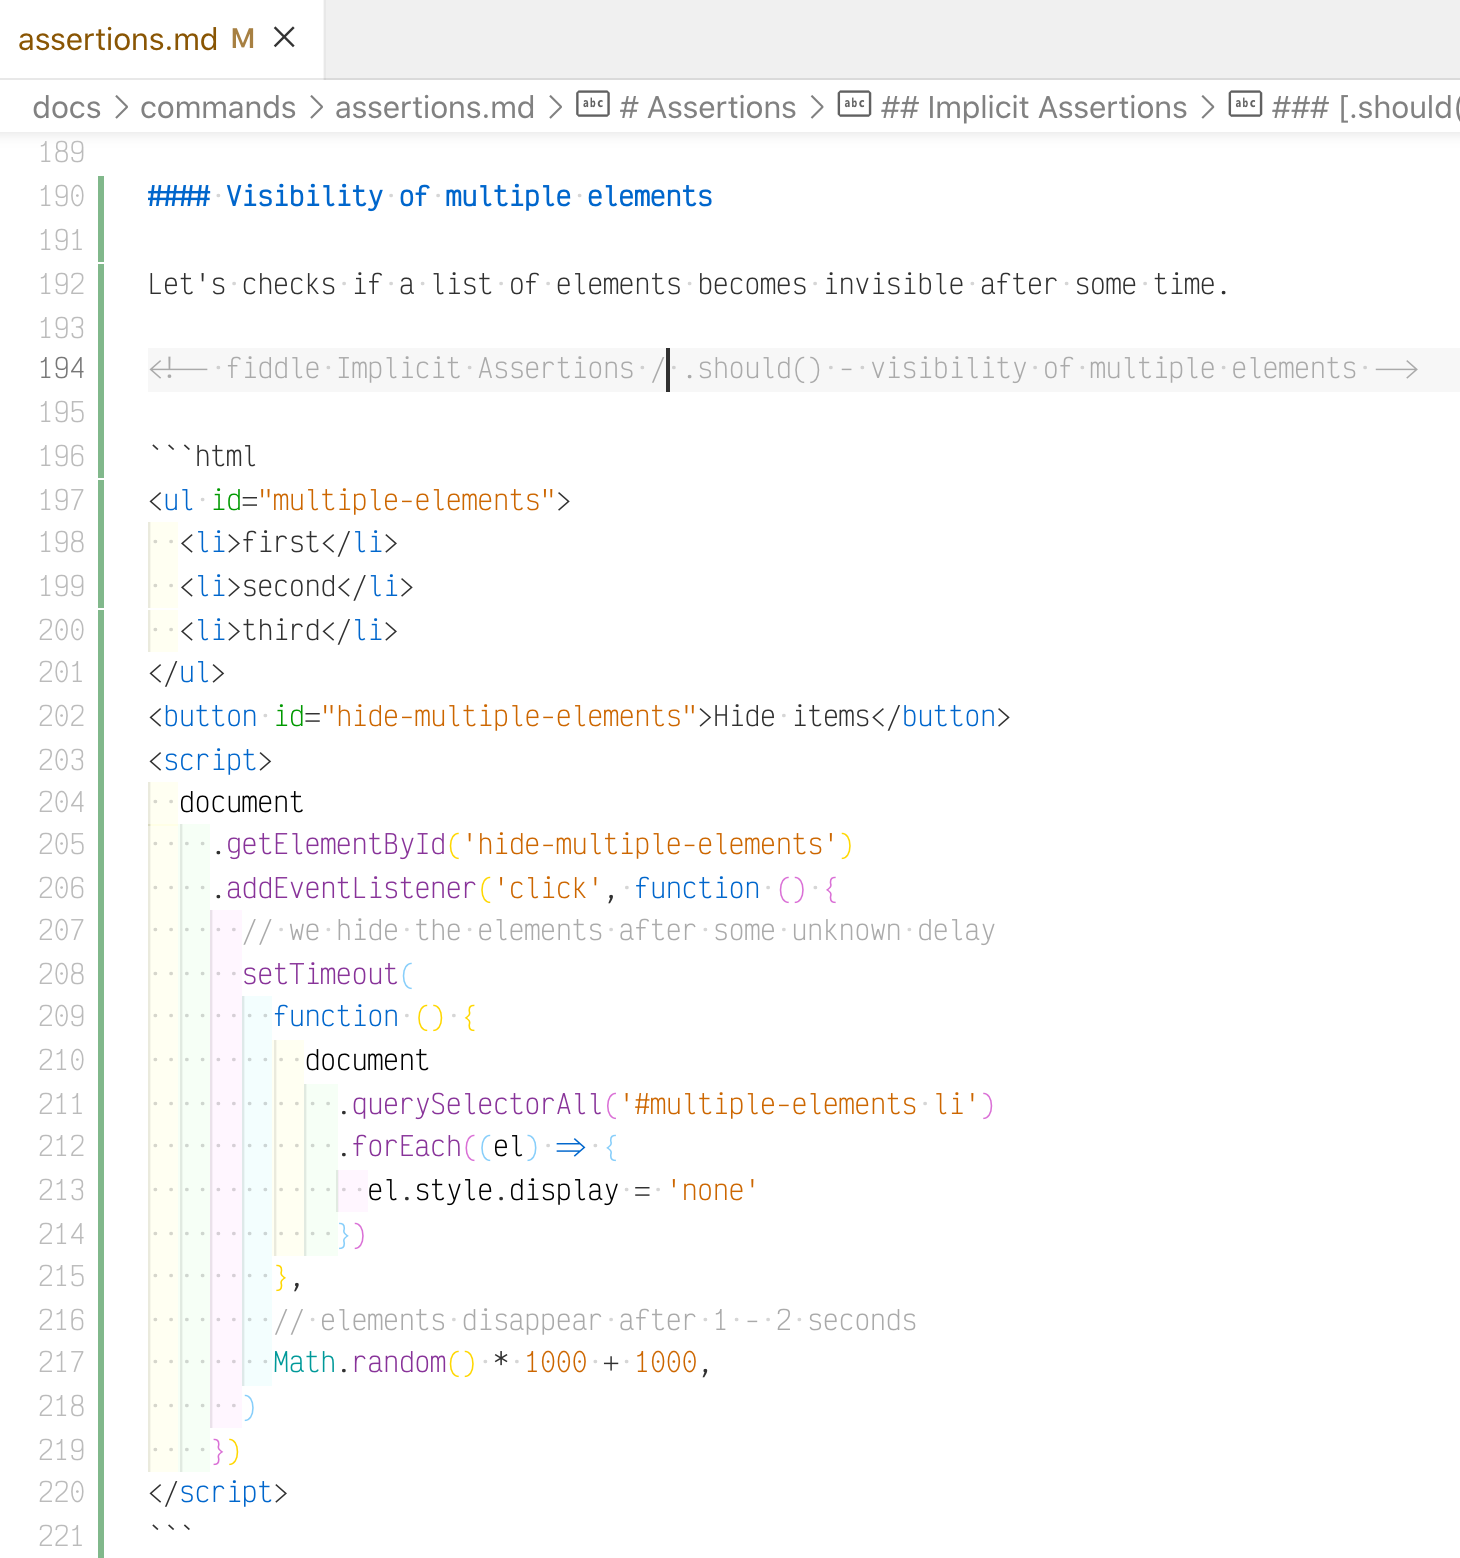Click the '.addEventListener' call
1460x1558 pixels.
pyautogui.click(x=344, y=888)
